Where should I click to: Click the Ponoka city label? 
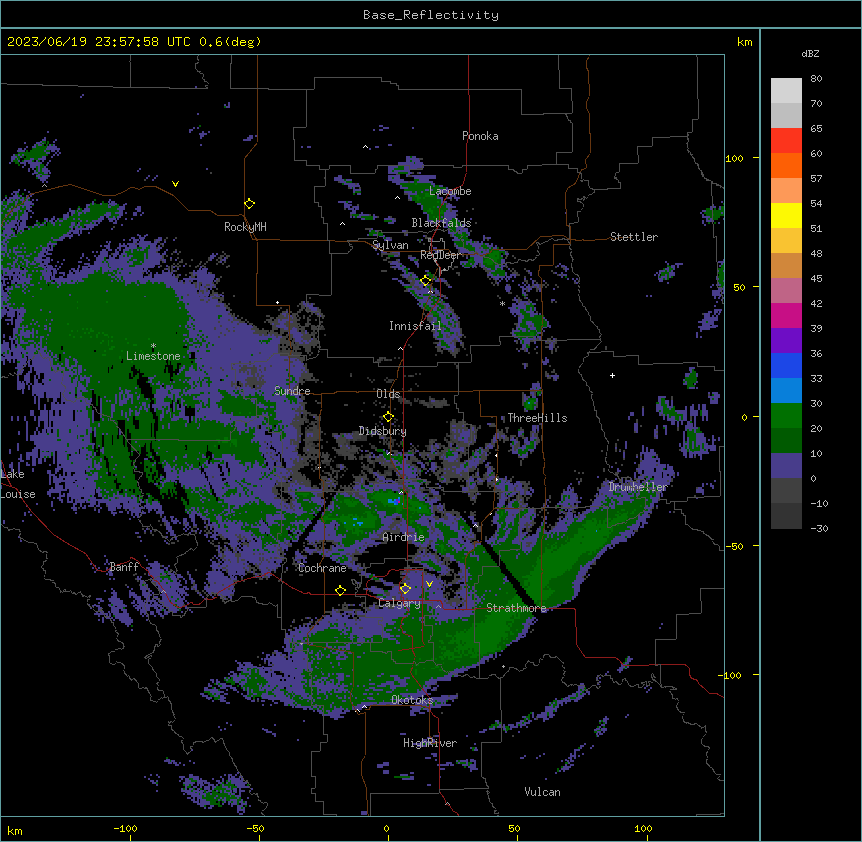[480, 136]
